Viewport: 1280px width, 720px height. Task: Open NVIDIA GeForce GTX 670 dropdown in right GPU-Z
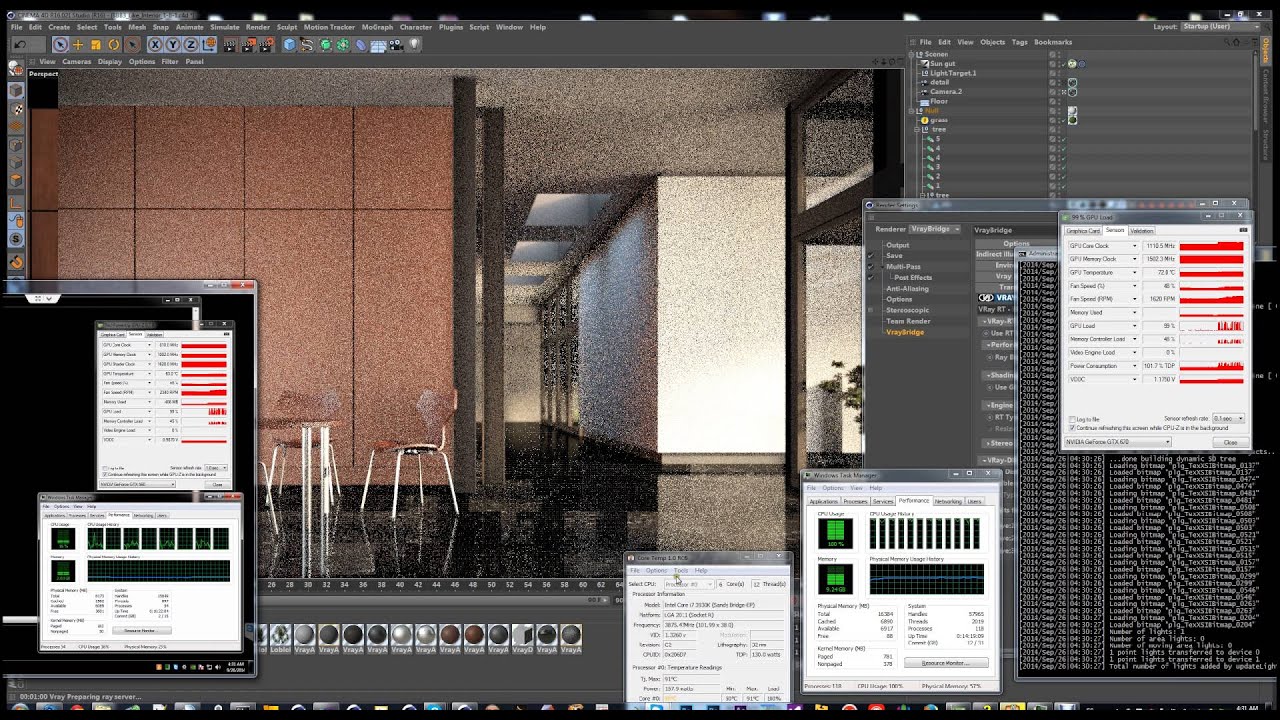(1118, 442)
